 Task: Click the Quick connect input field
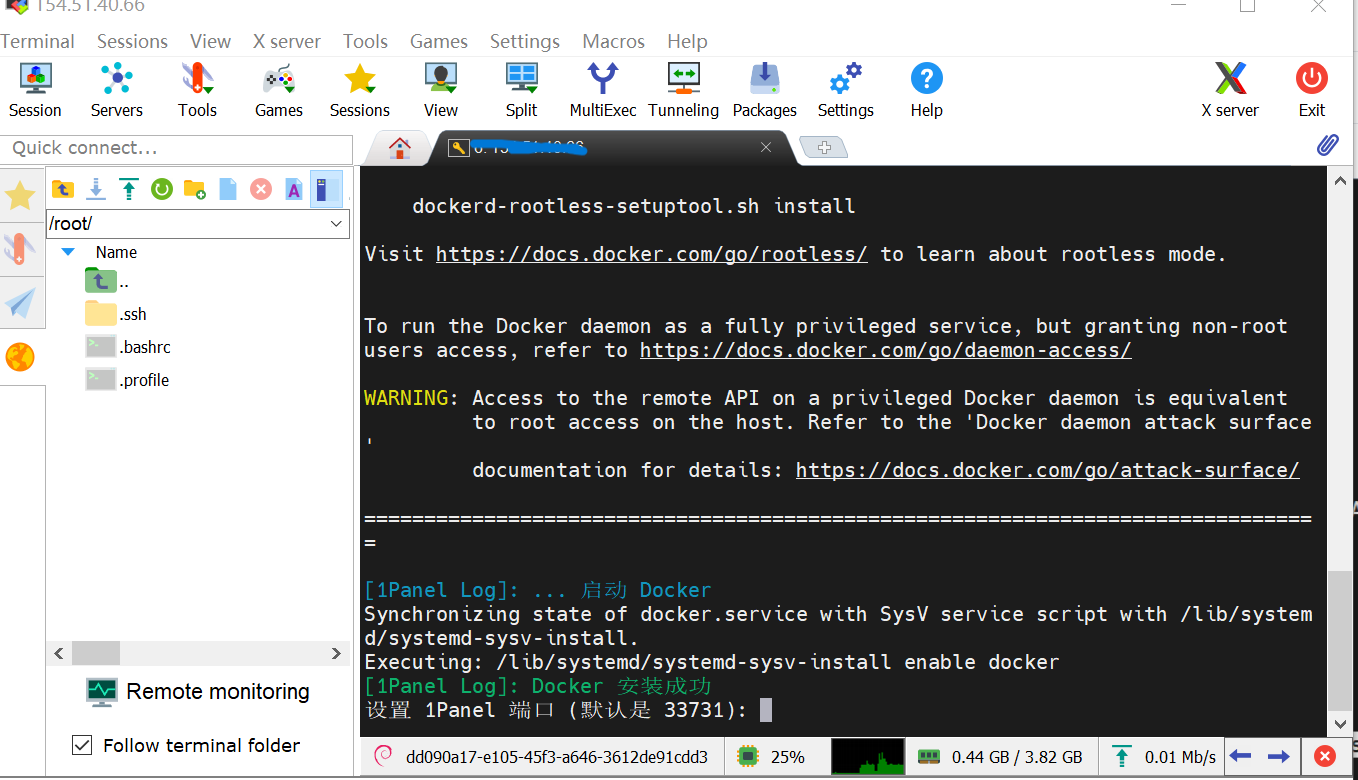[x=176, y=148]
